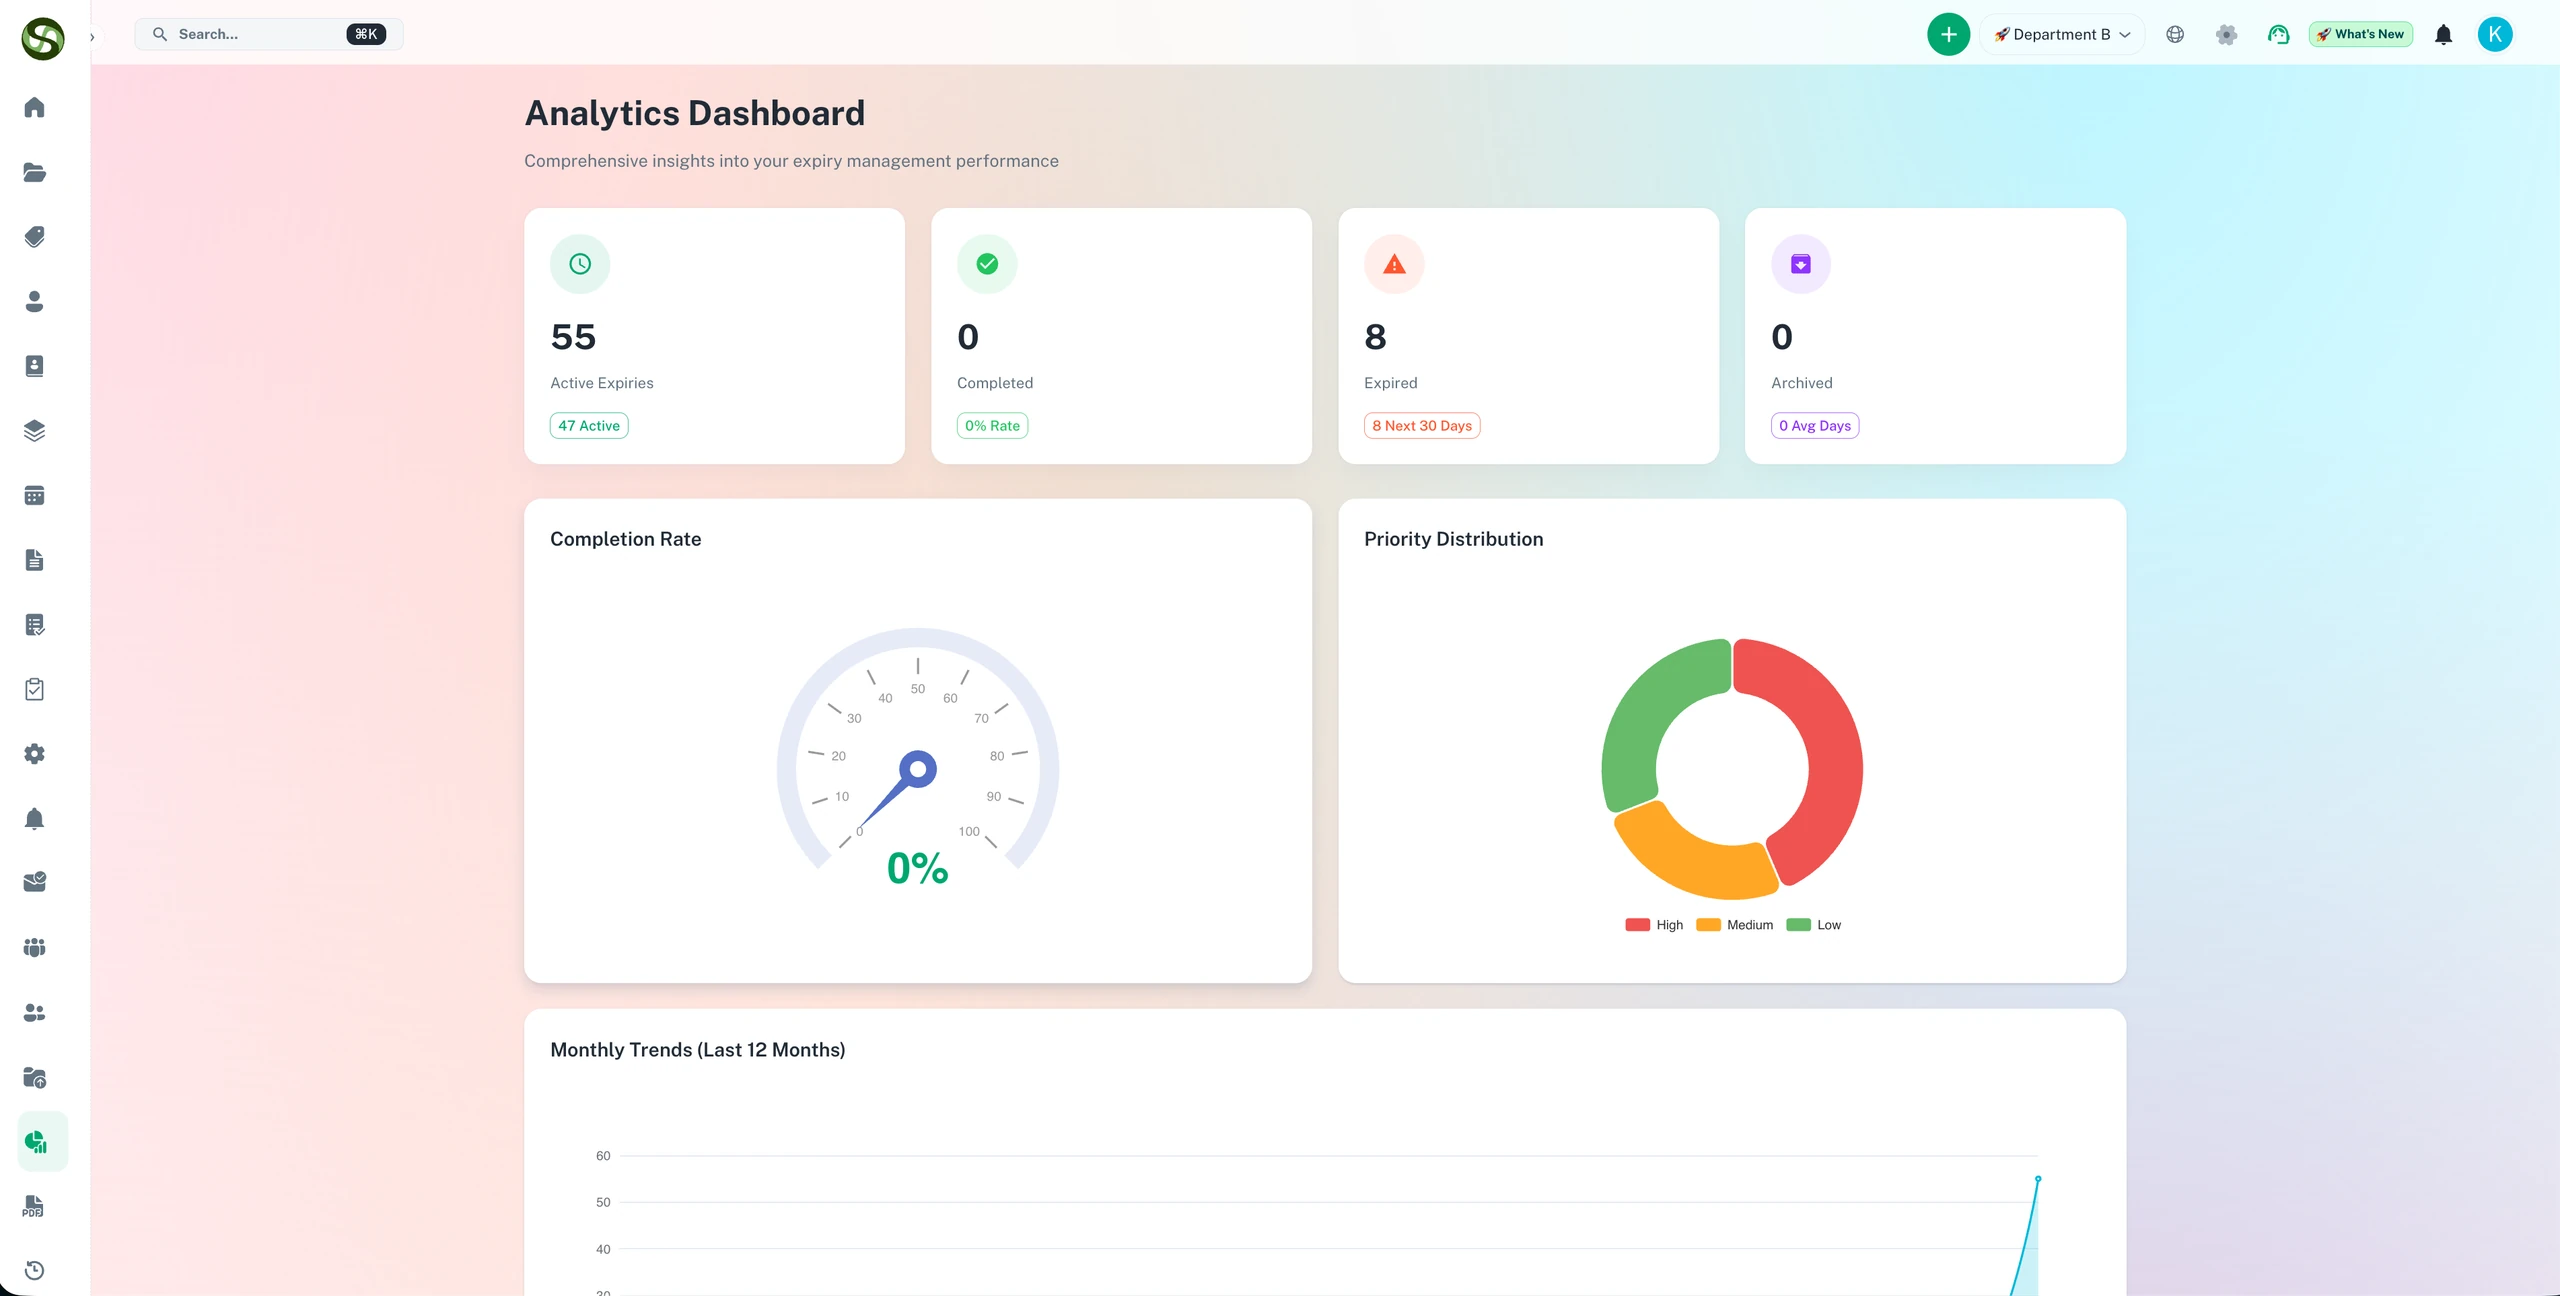Image resolution: width=2560 pixels, height=1296 pixels.
Task: Click the headset support icon
Action: pyautogui.click(x=2278, y=34)
